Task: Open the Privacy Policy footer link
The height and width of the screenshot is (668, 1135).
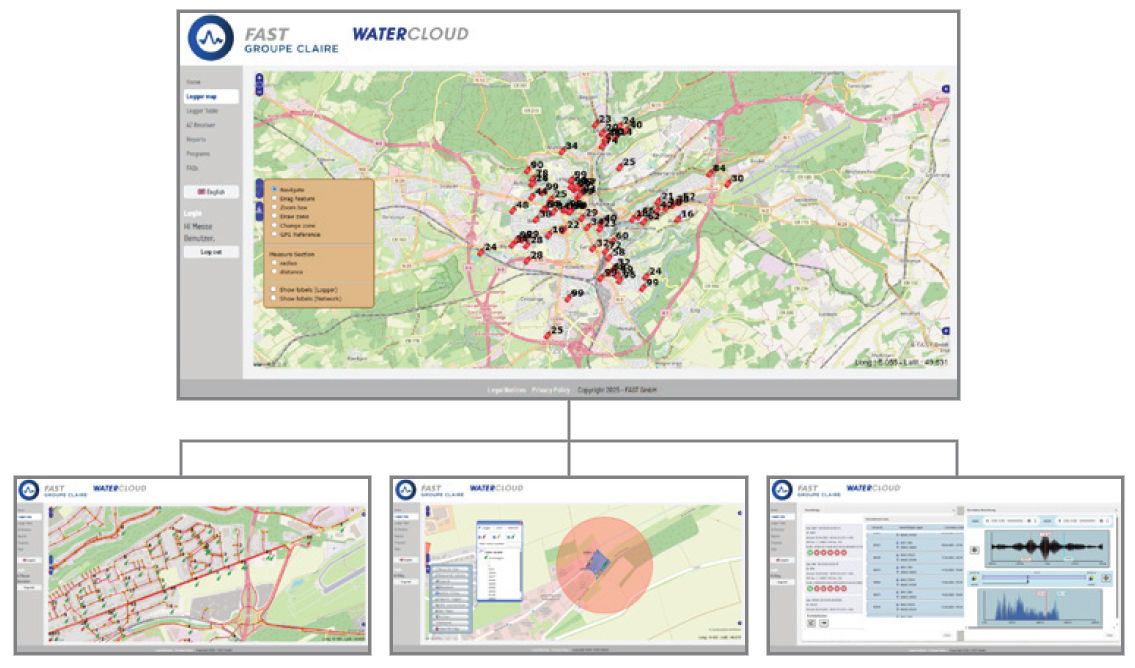Action: pos(551,390)
